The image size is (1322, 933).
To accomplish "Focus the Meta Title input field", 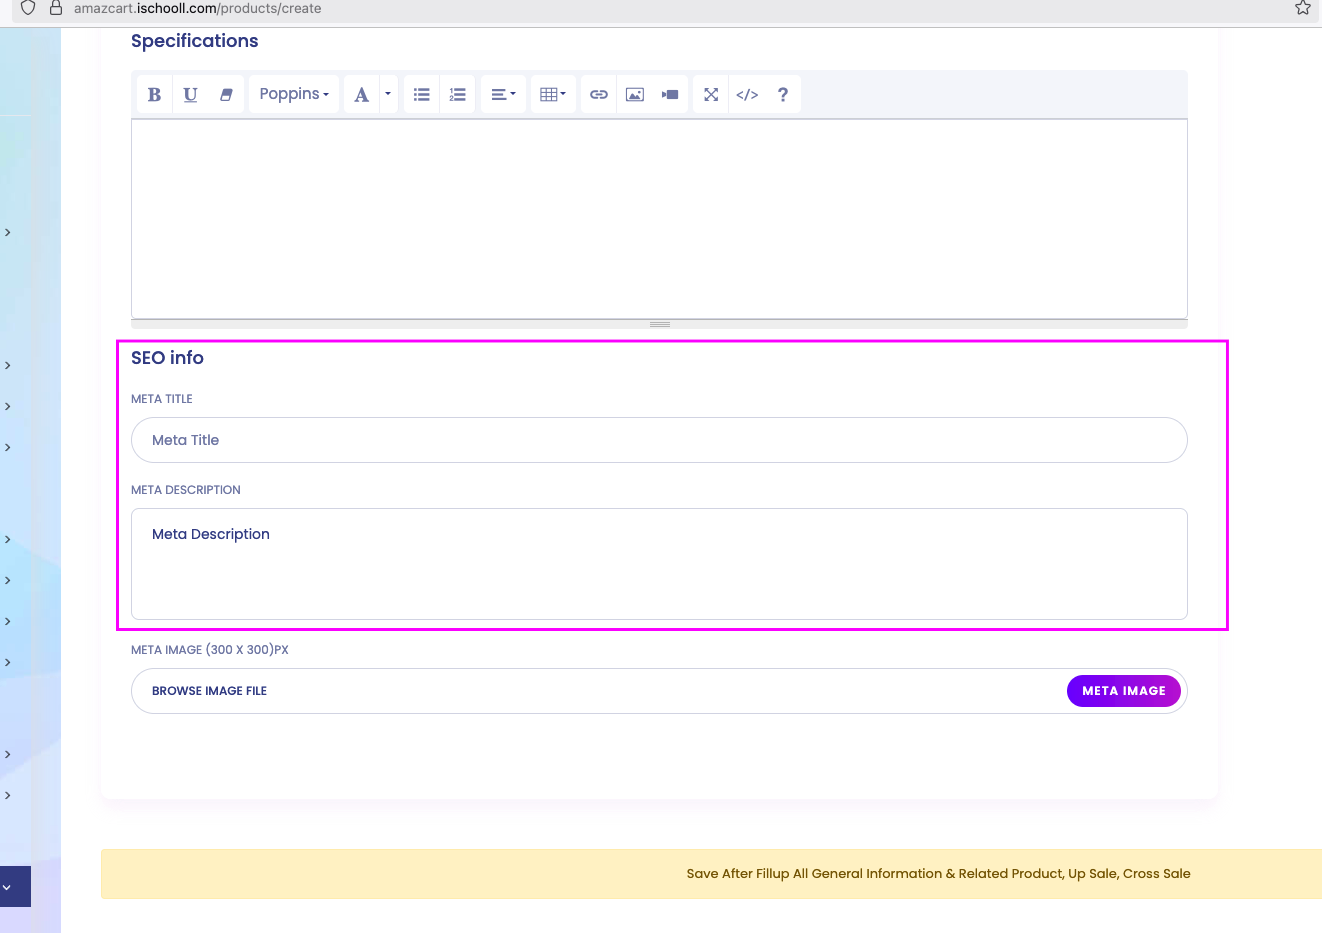I will click(659, 440).
